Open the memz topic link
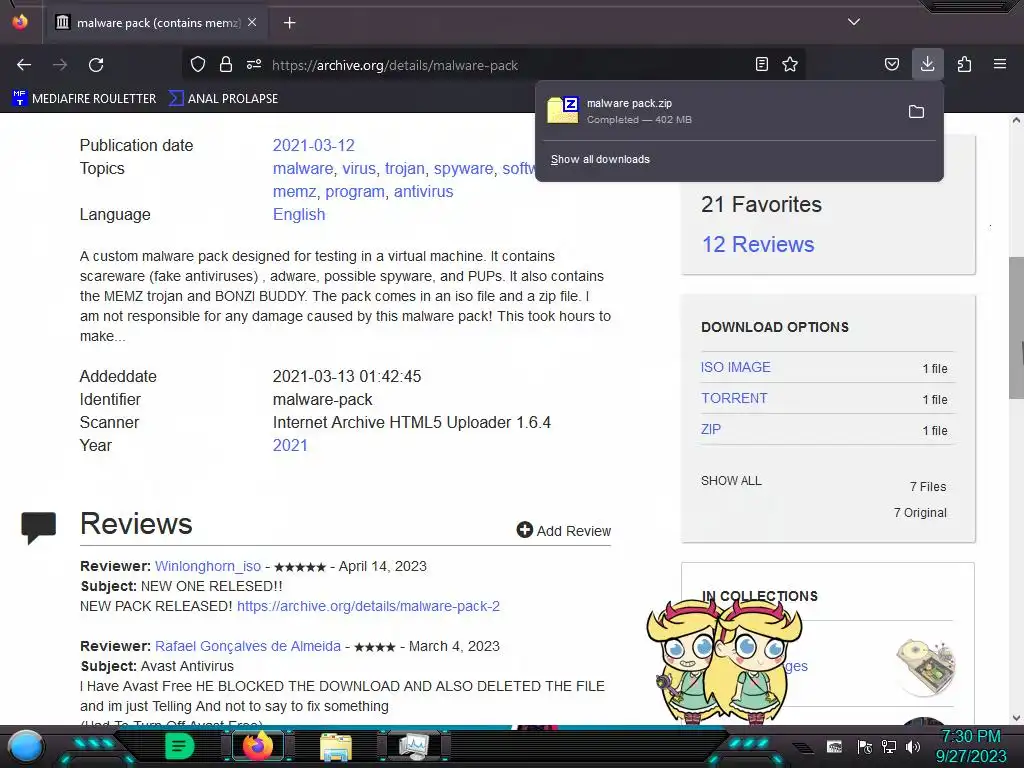 295,191
